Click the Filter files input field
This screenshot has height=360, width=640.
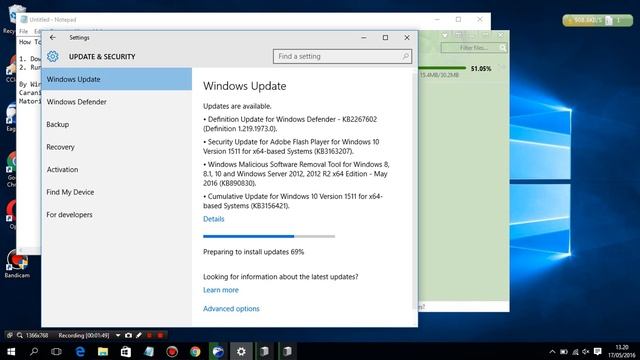click(x=474, y=48)
